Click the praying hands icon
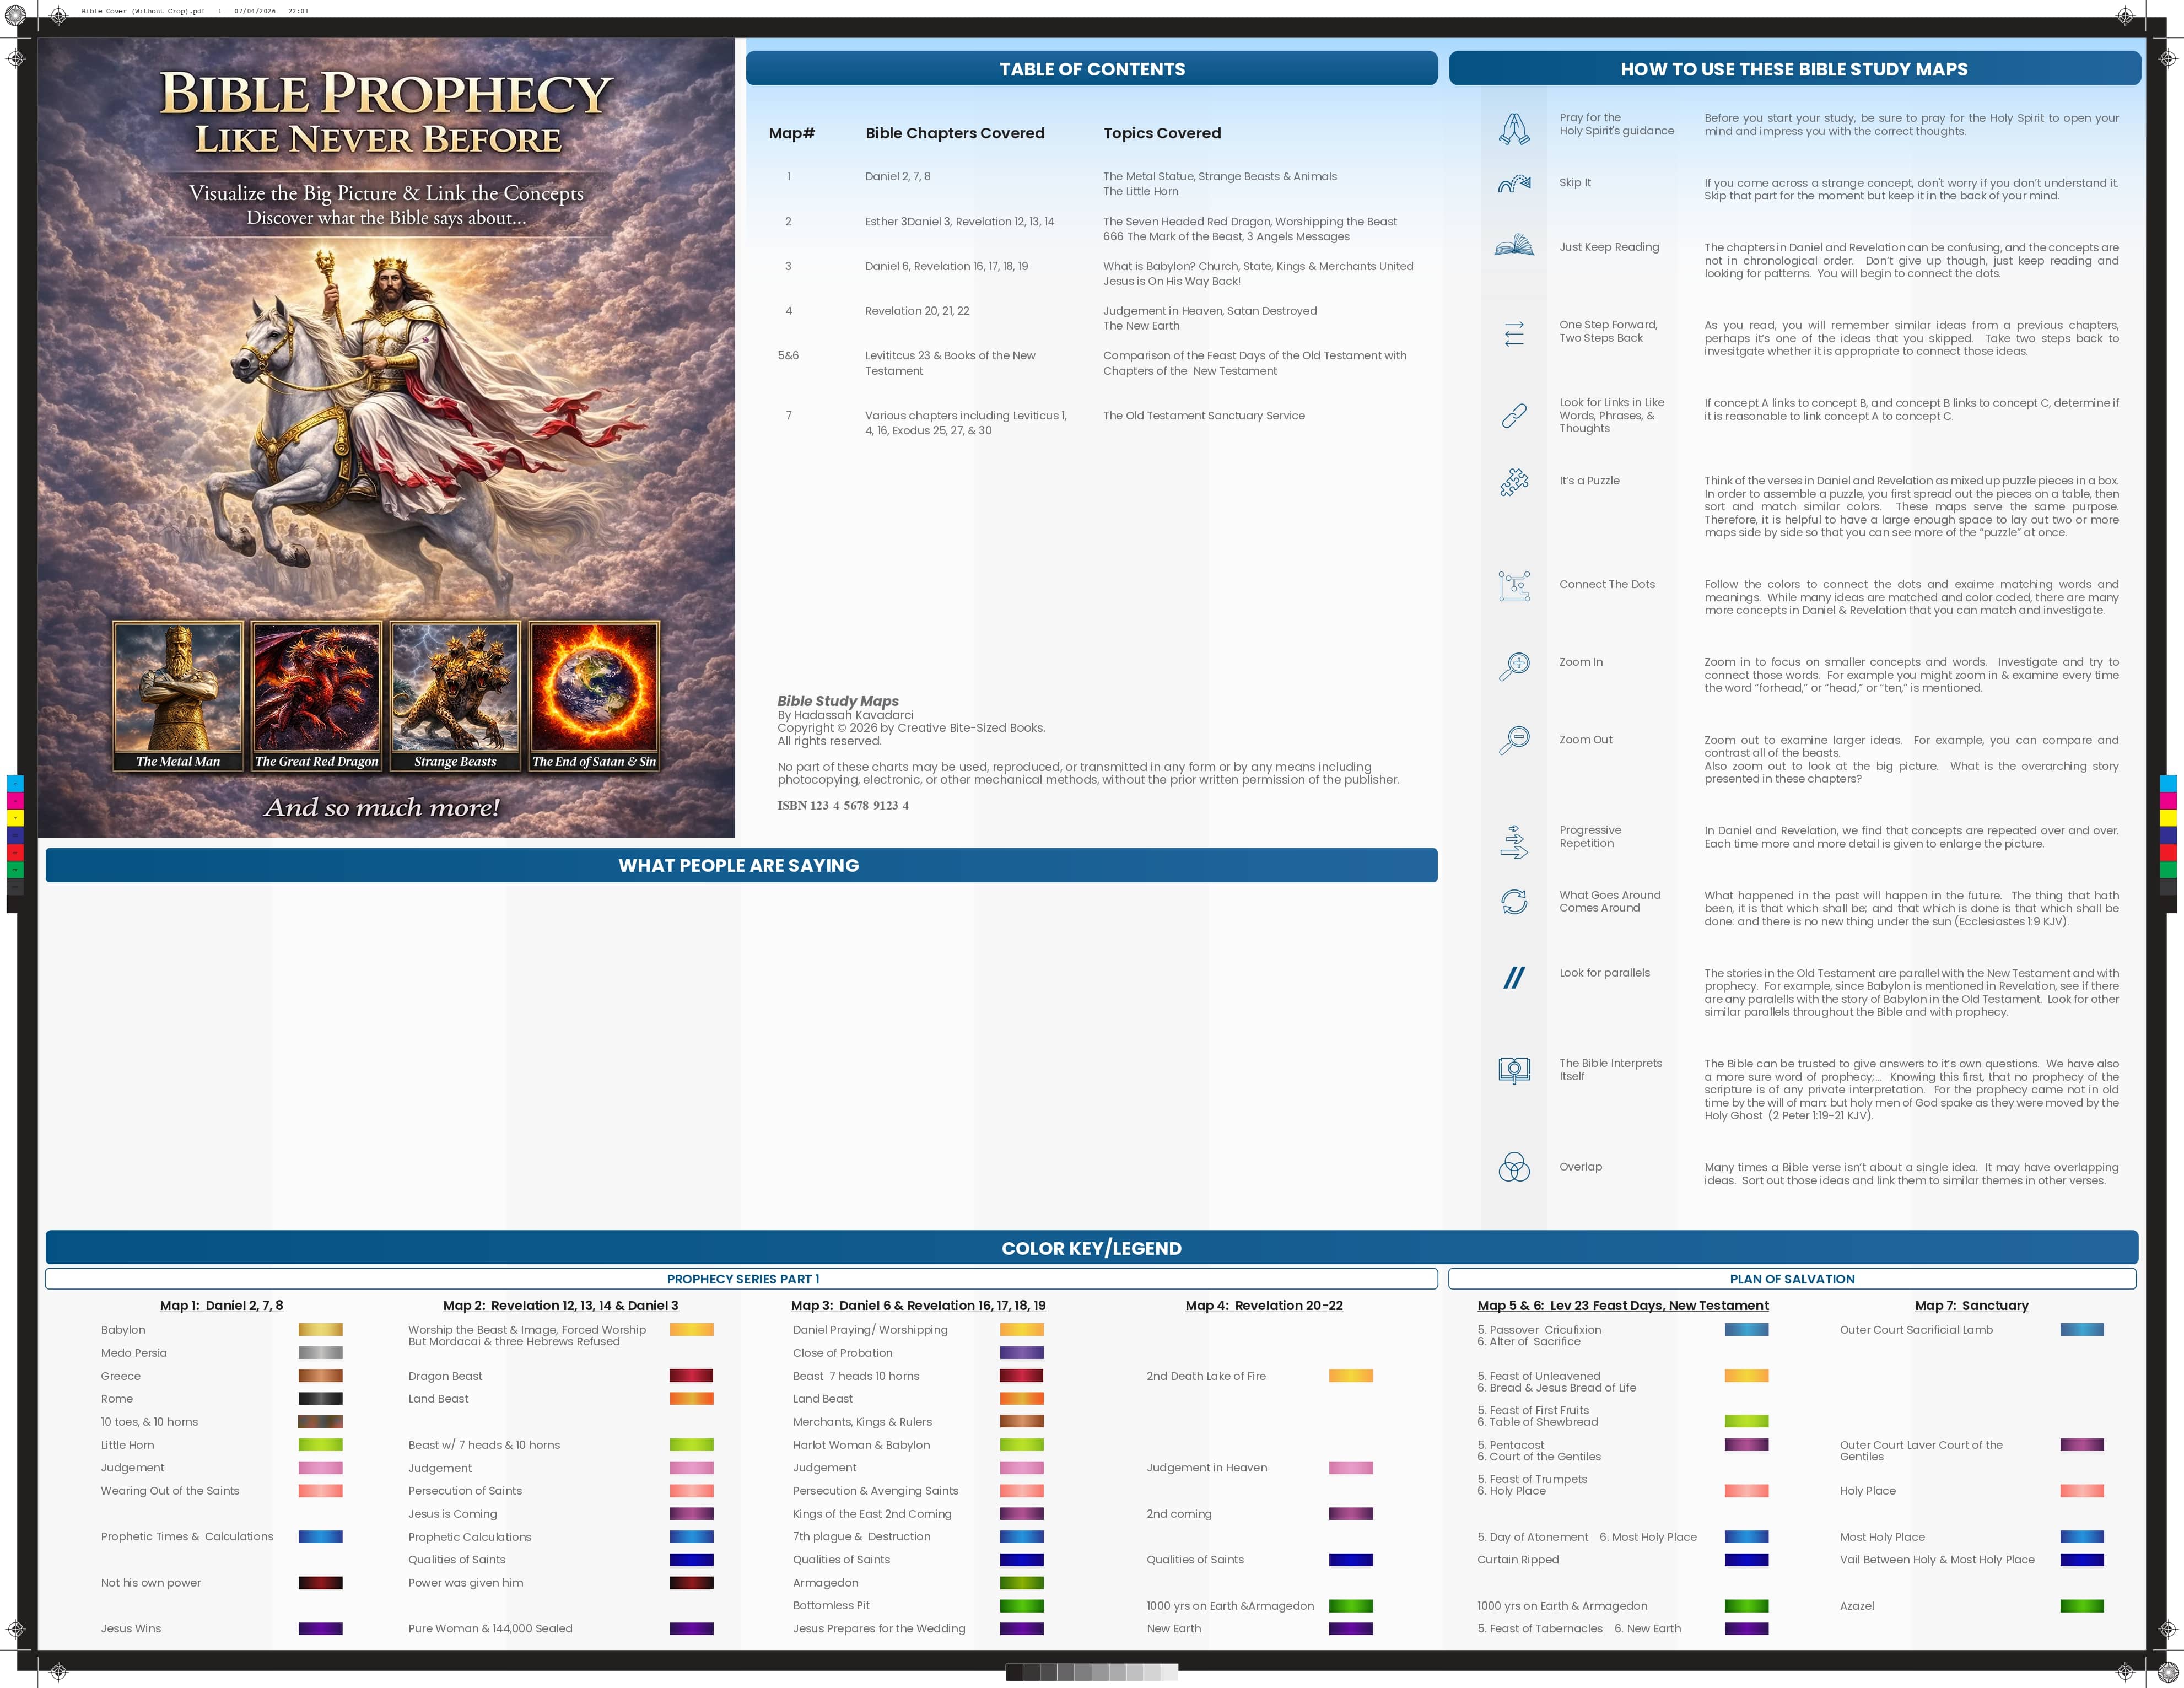This screenshot has height=1688, width=2184. pos(1514,128)
